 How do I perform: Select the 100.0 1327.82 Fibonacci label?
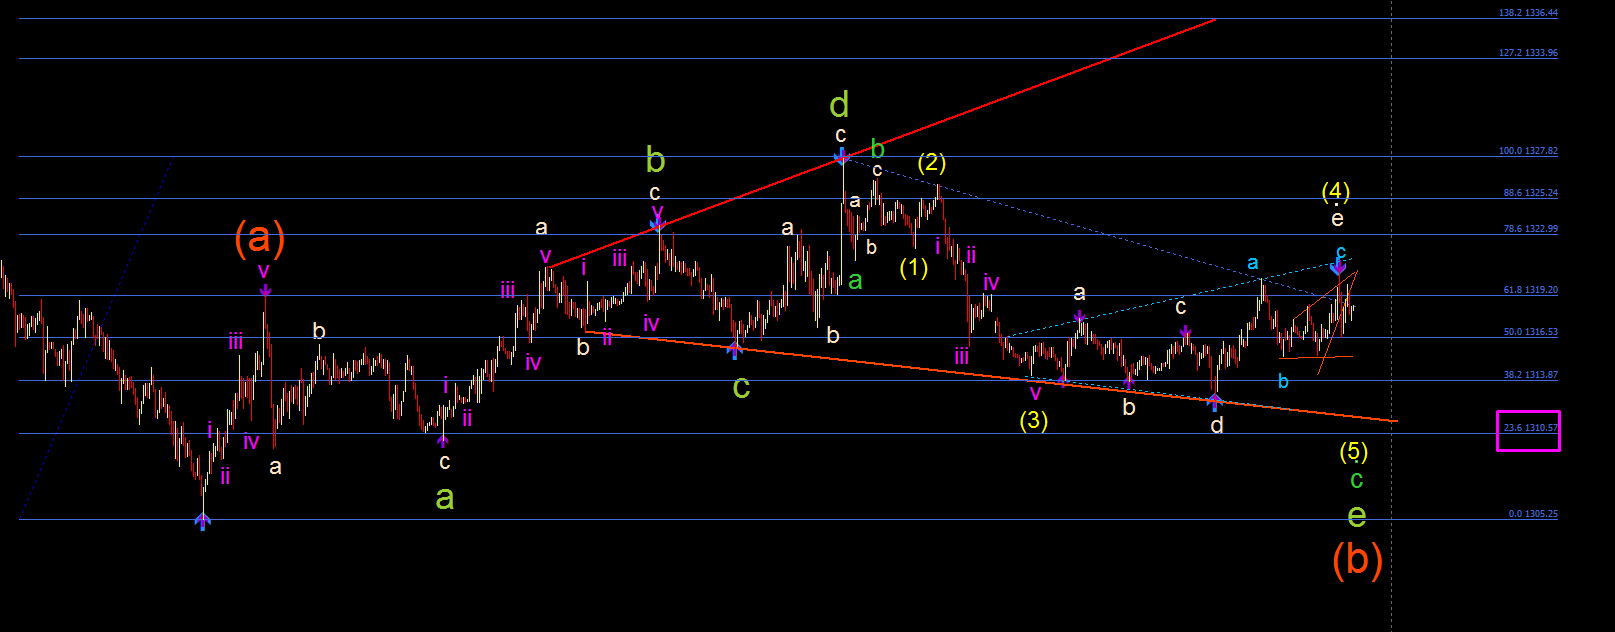1528,151
